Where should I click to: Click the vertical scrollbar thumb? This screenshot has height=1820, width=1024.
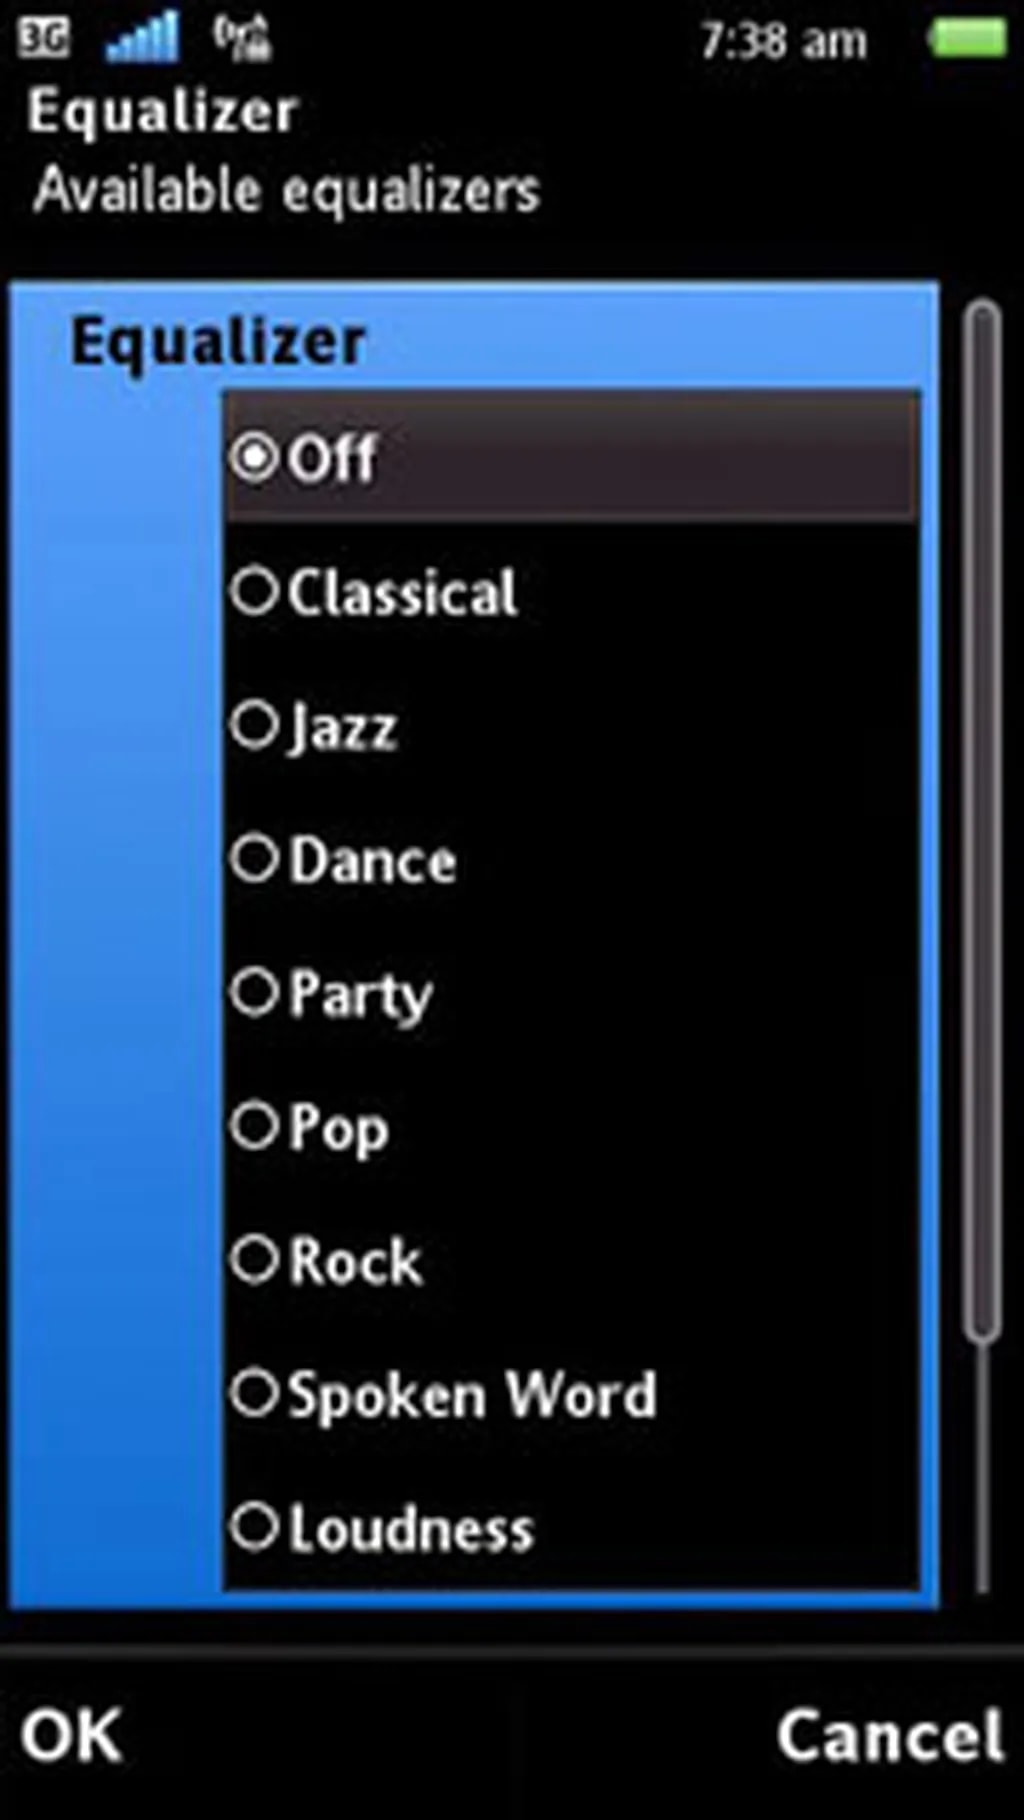coord(982,820)
